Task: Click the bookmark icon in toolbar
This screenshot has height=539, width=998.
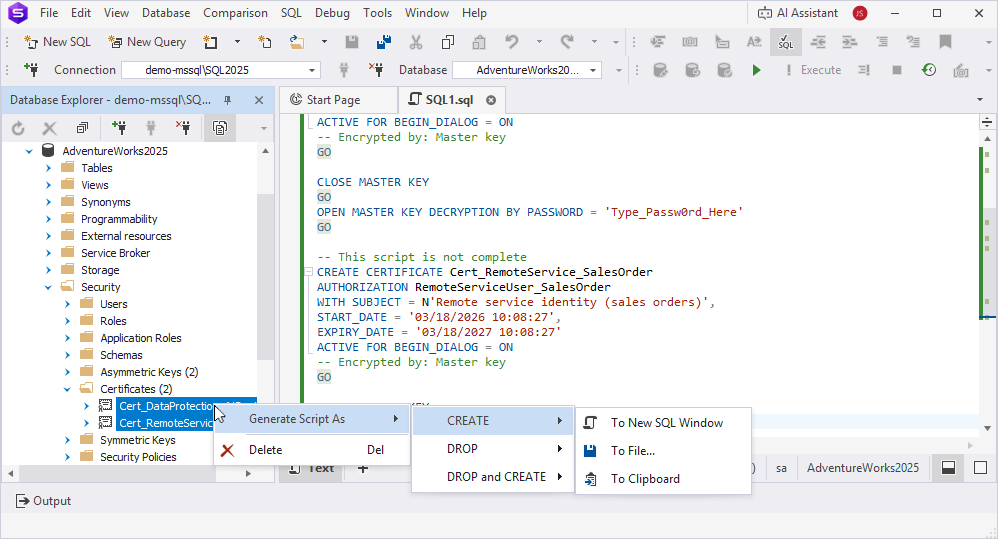Action: (945, 42)
